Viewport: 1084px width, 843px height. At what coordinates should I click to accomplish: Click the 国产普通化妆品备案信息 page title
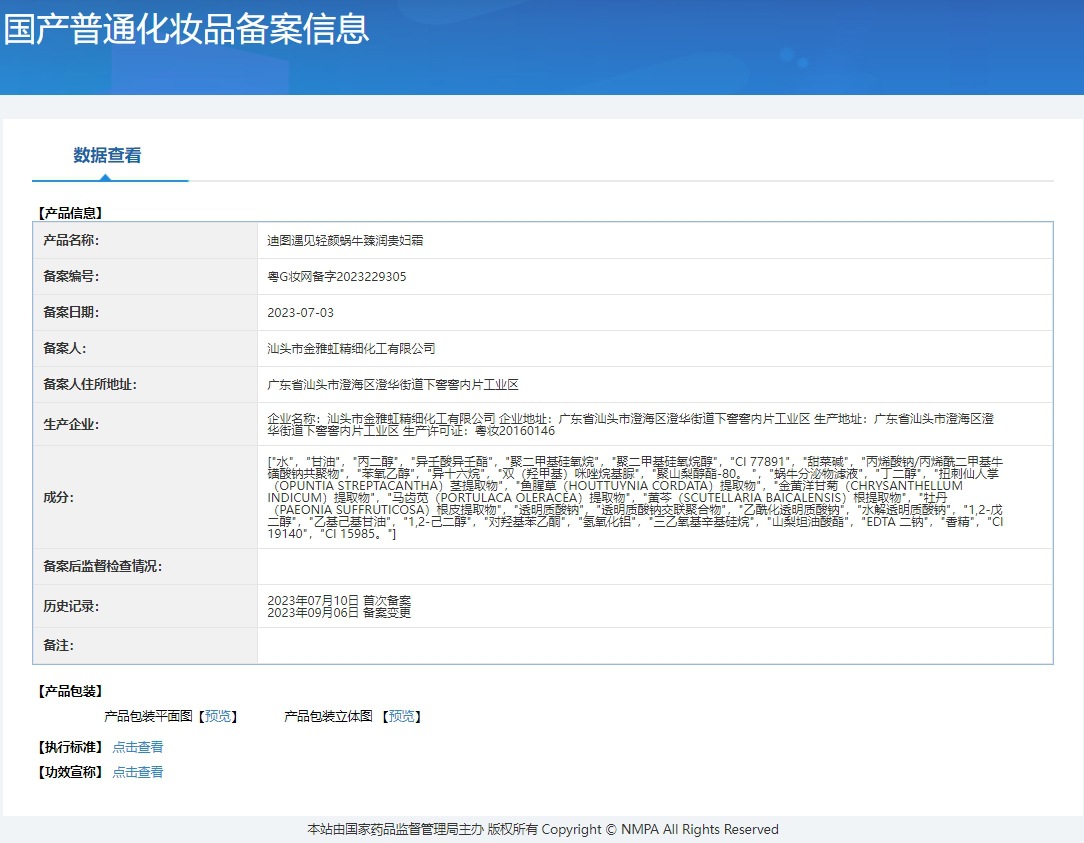[x=186, y=28]
